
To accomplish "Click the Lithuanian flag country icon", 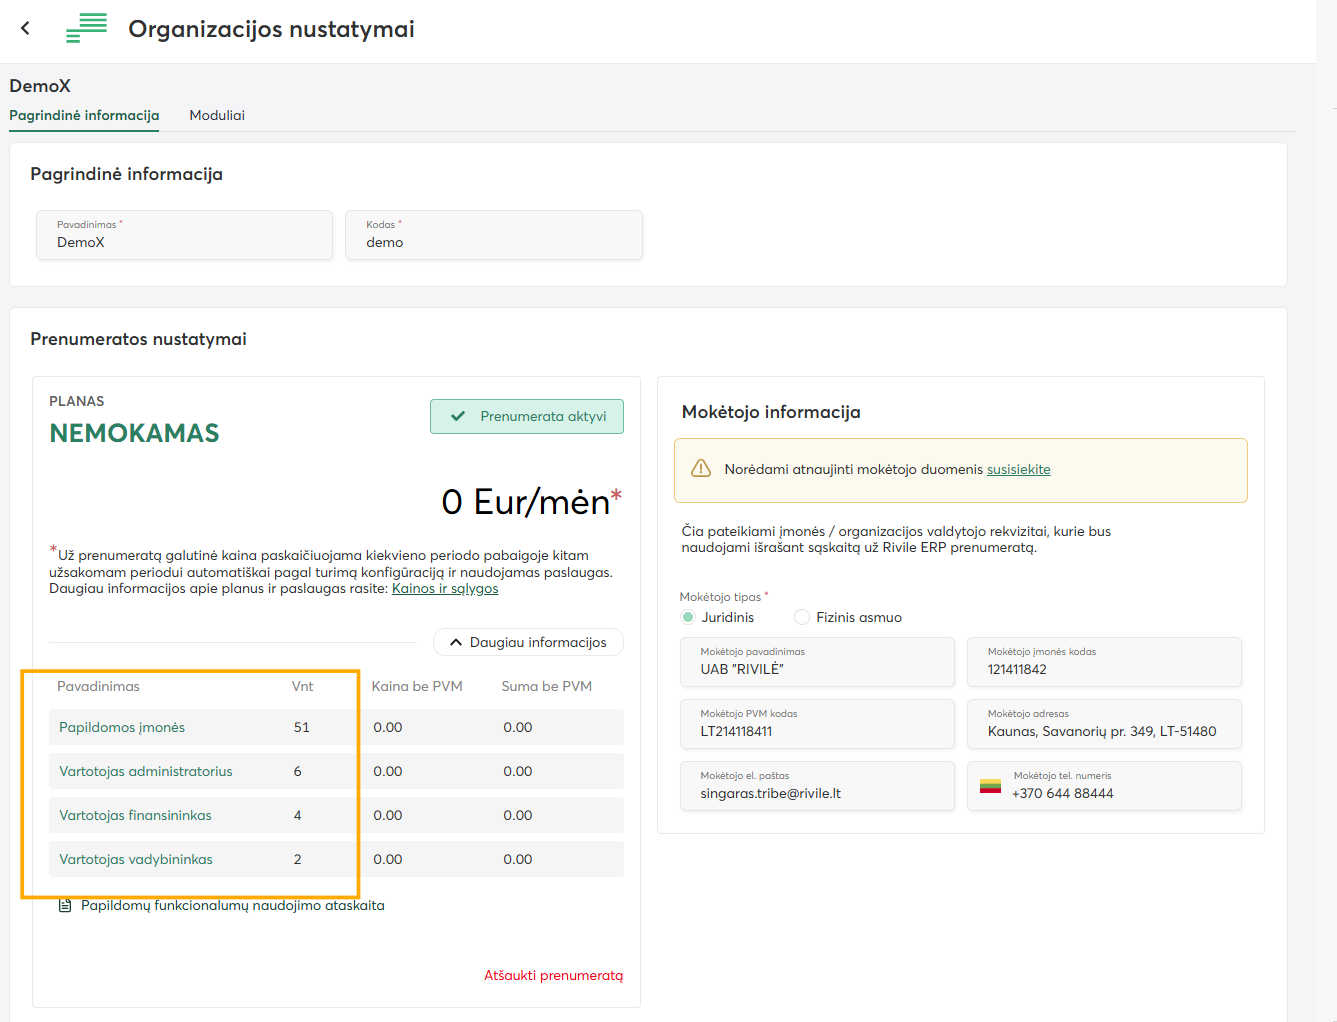I will 990,786.
